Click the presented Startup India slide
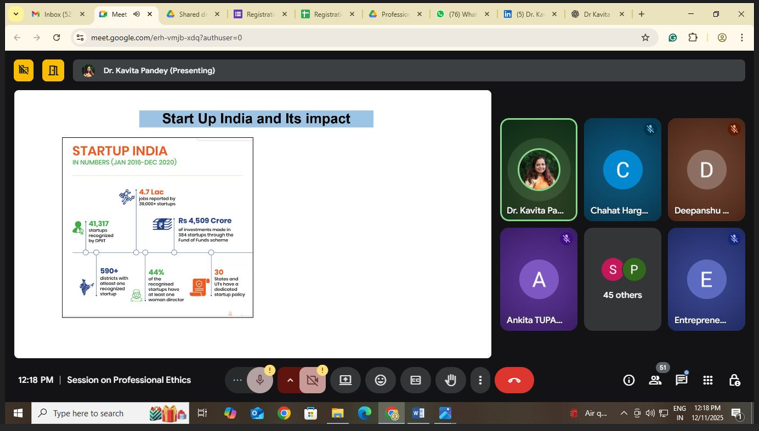Viewport: 759px width, 431px height. (252, 224)
